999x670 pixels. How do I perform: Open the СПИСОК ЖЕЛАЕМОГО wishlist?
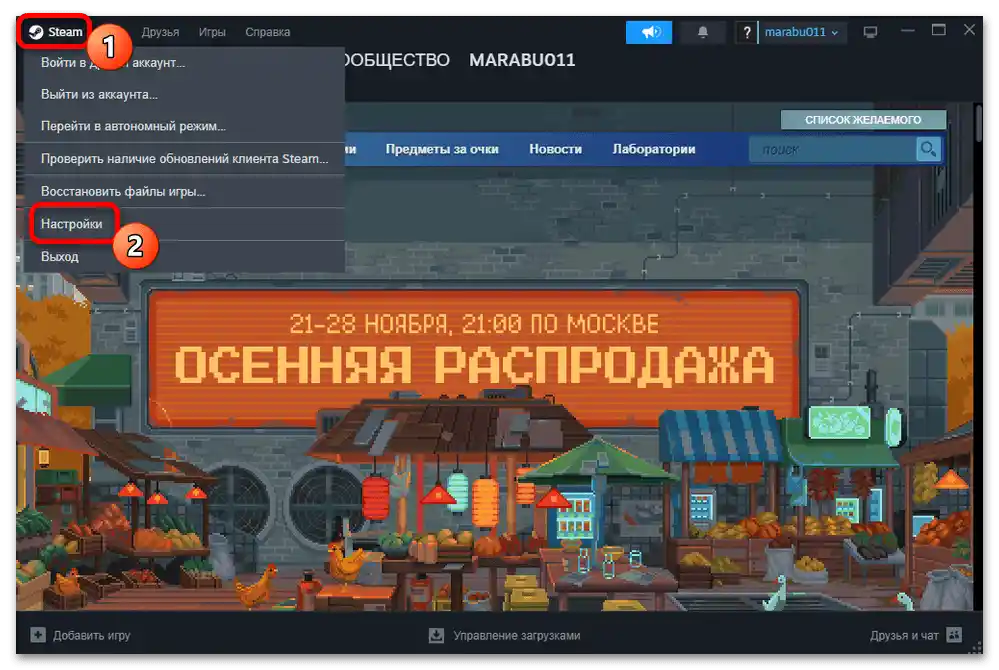tap(865, 118)
